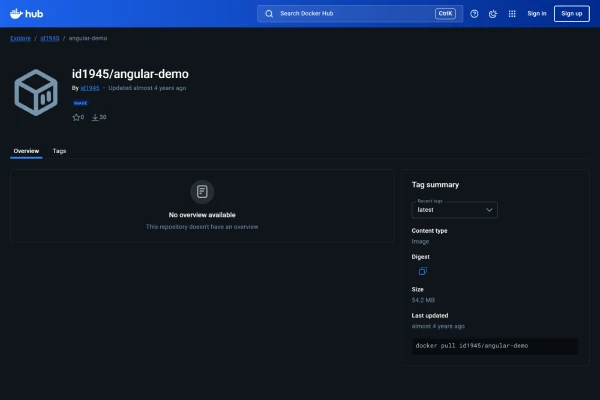
Task: Expand the Recent tags dropdown showing latest
Action: point(455,210)
